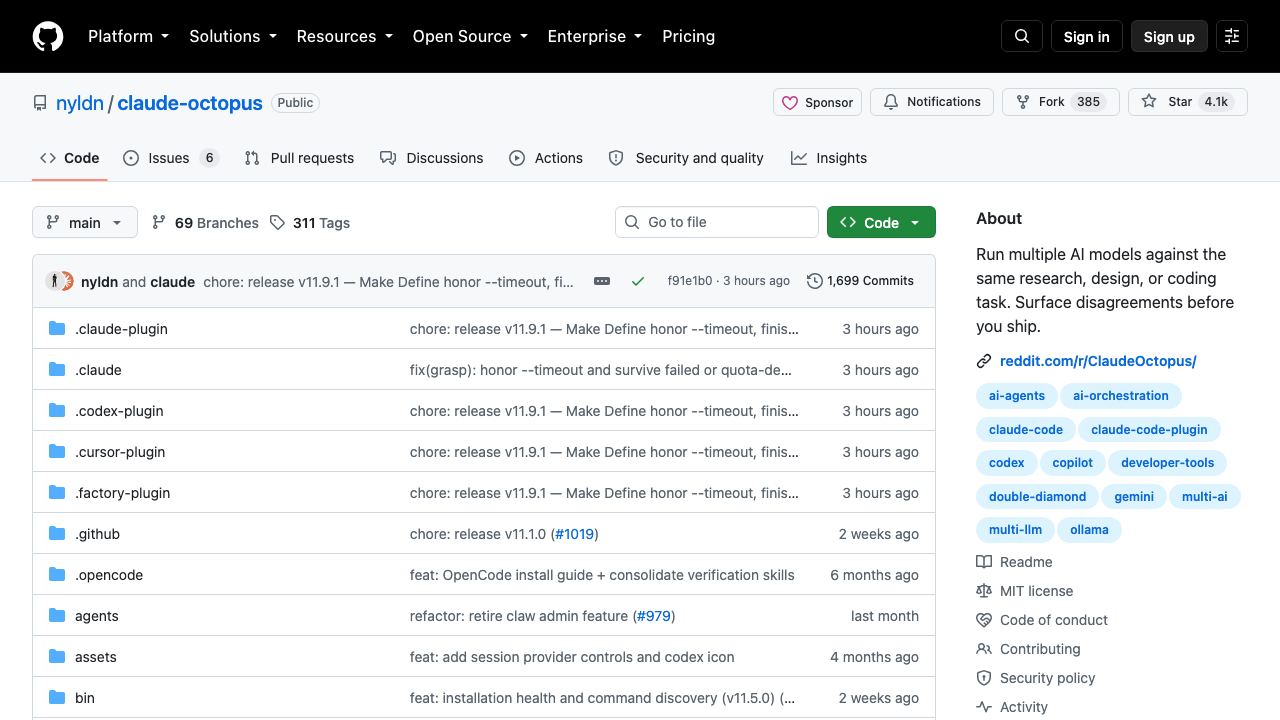The image size is (1280, 720).
Task: Open commit hash f91e1b0
Action: (x=690, y=281)
